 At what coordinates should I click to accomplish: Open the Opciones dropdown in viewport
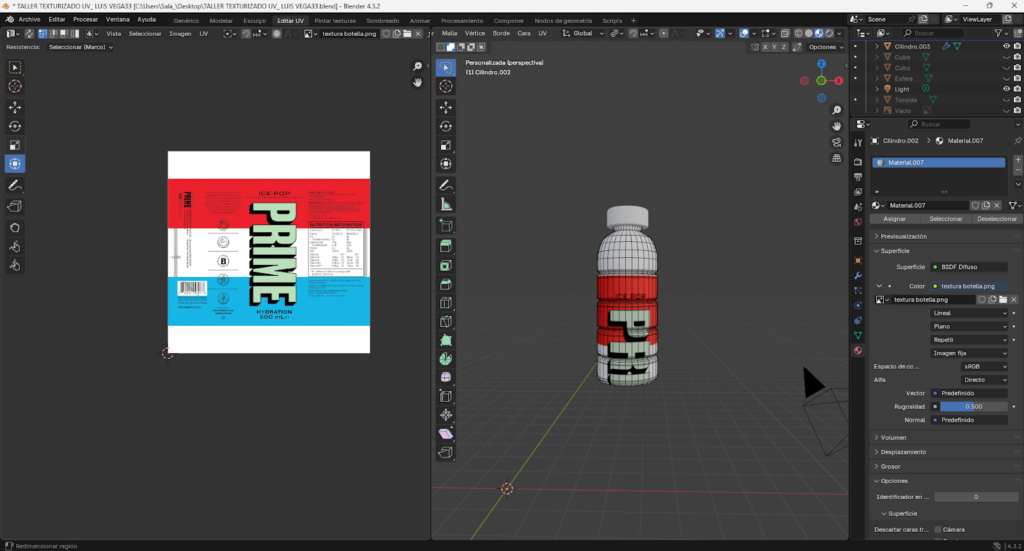[x=826, y=47]
